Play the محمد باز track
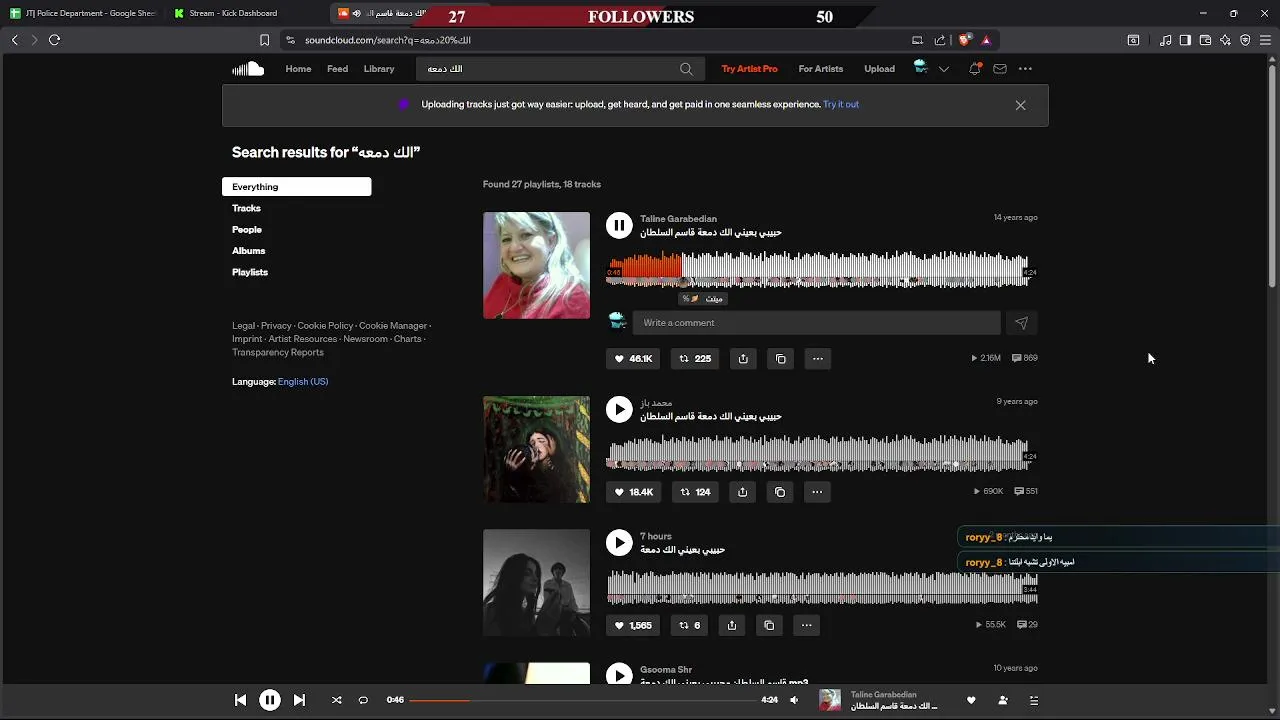 coord(619,409)
